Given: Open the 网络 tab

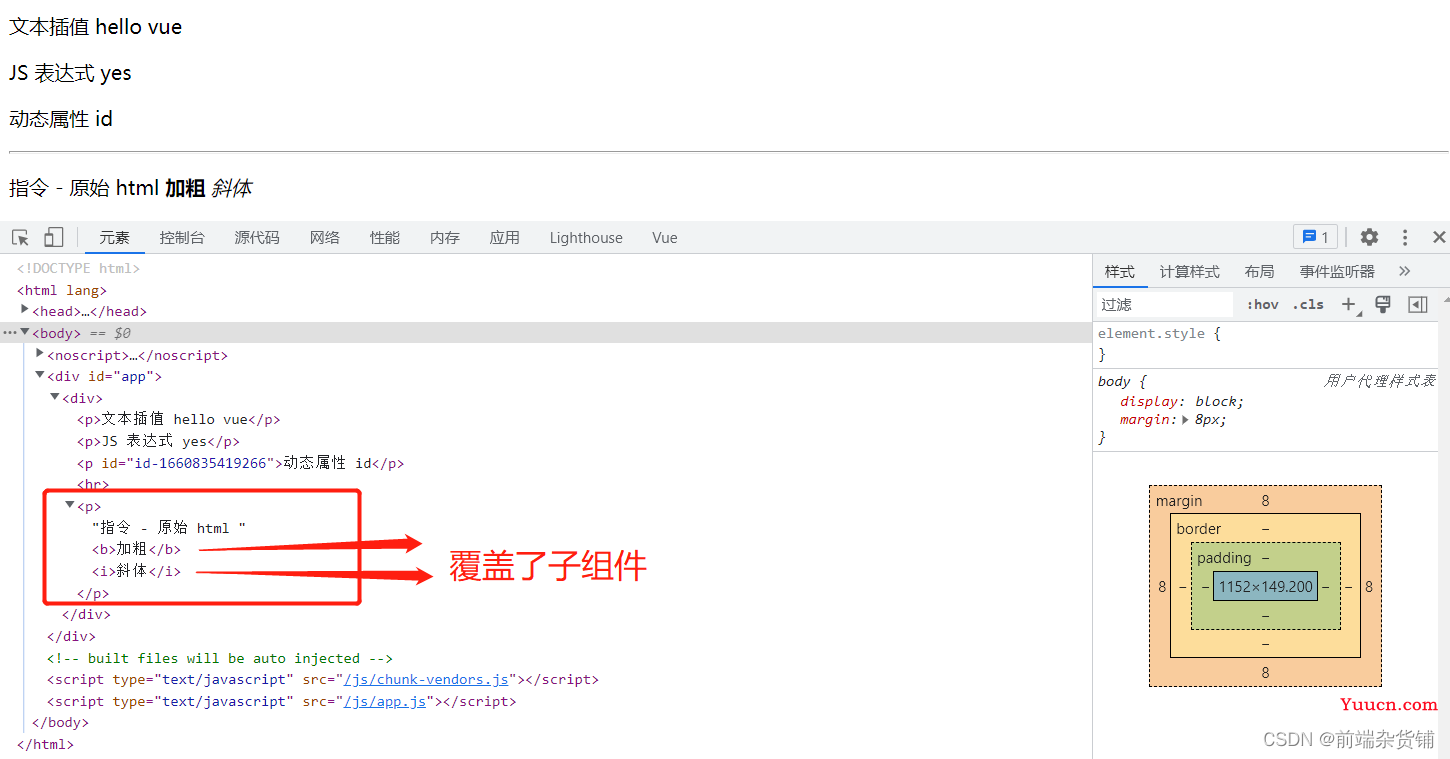Looking at the screenshot, I should point(325,237).
